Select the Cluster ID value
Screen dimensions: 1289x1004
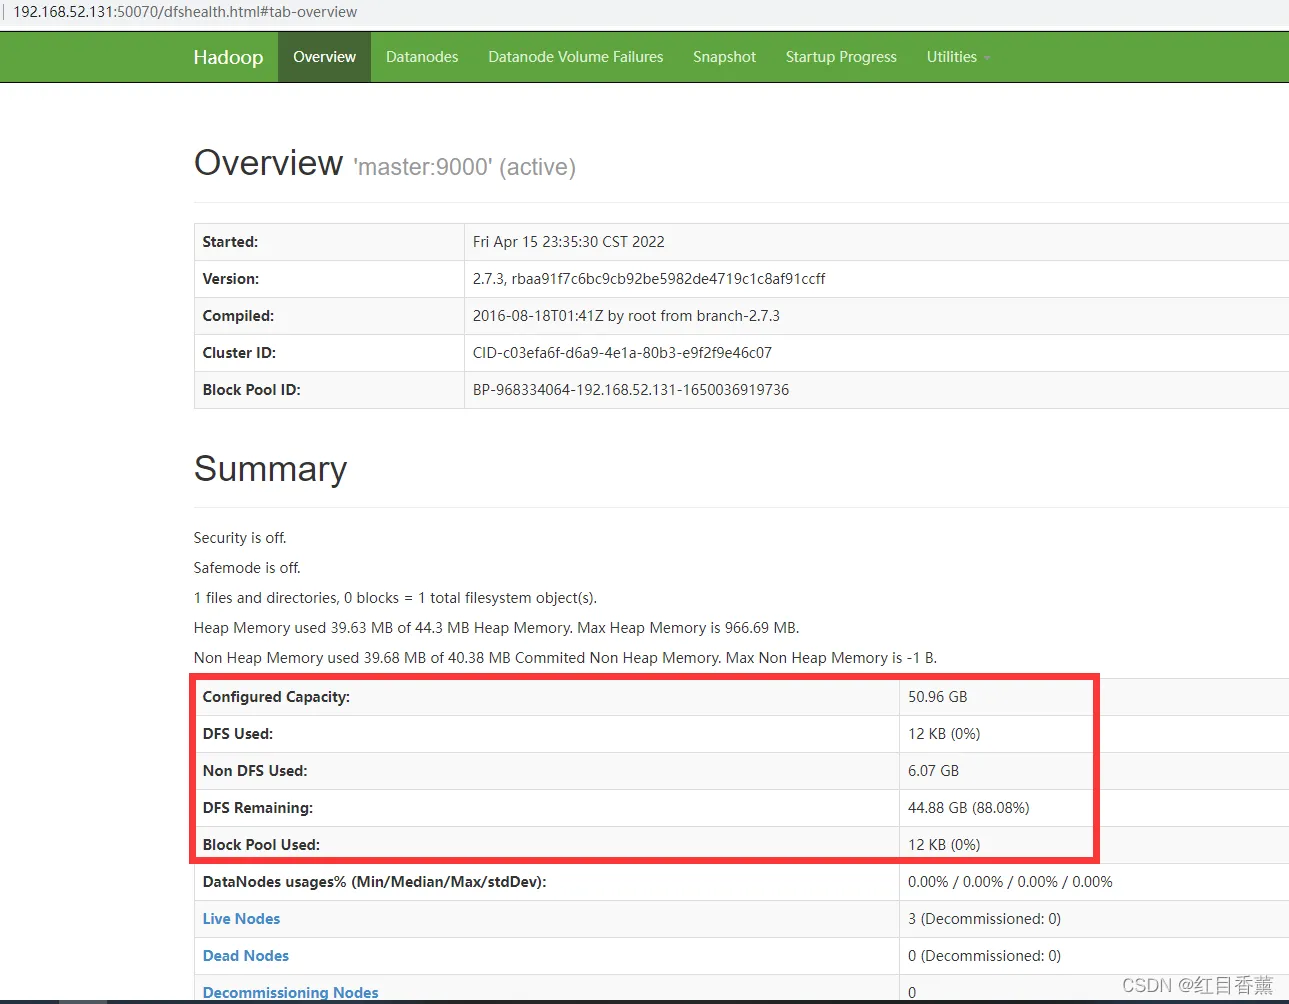coord(622,353)
